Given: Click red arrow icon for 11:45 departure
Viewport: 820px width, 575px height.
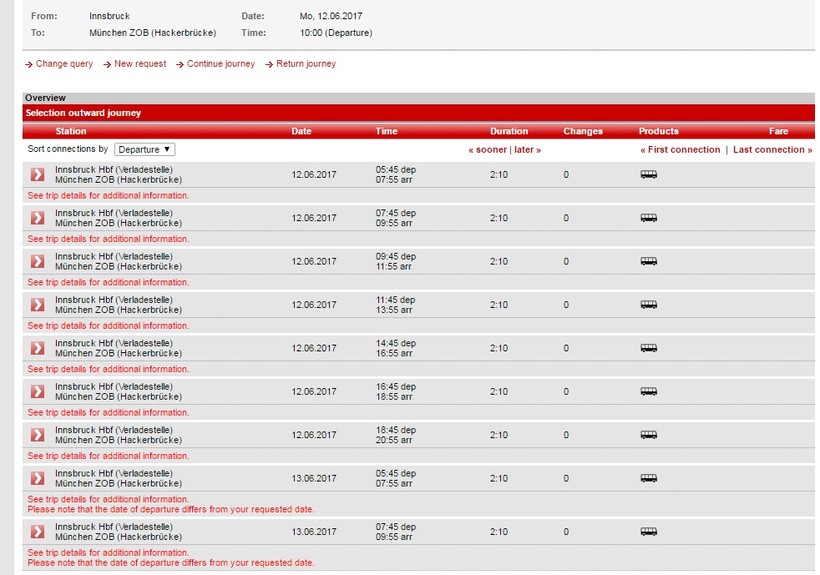Looking at the screenshot, I should [37, 305].
